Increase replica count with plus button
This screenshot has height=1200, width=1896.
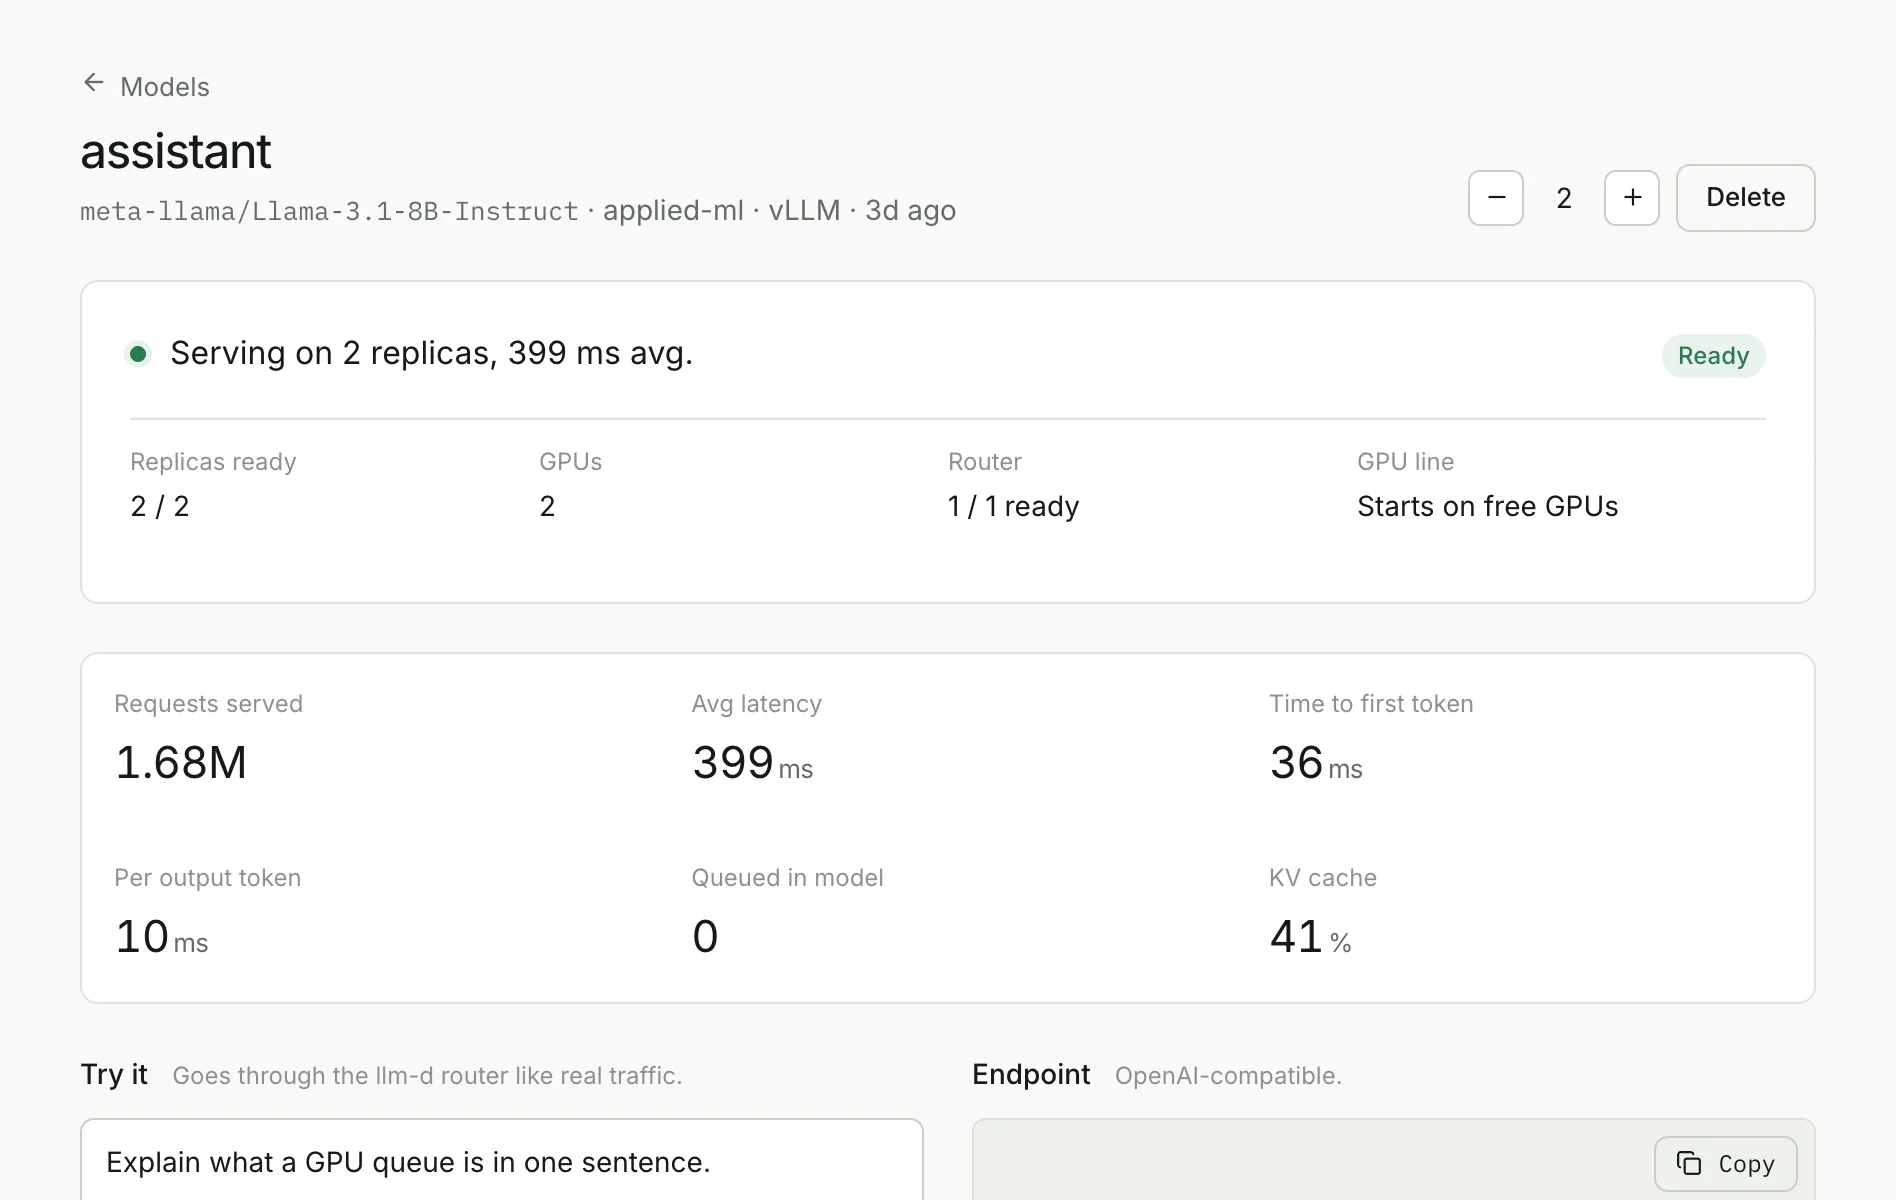point(1632,198)
